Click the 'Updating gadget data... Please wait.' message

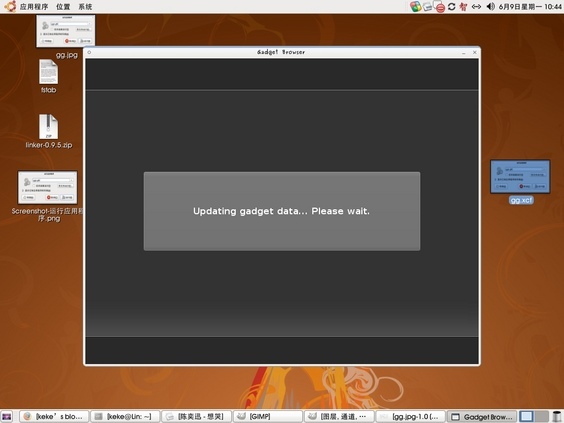point(281,211)
